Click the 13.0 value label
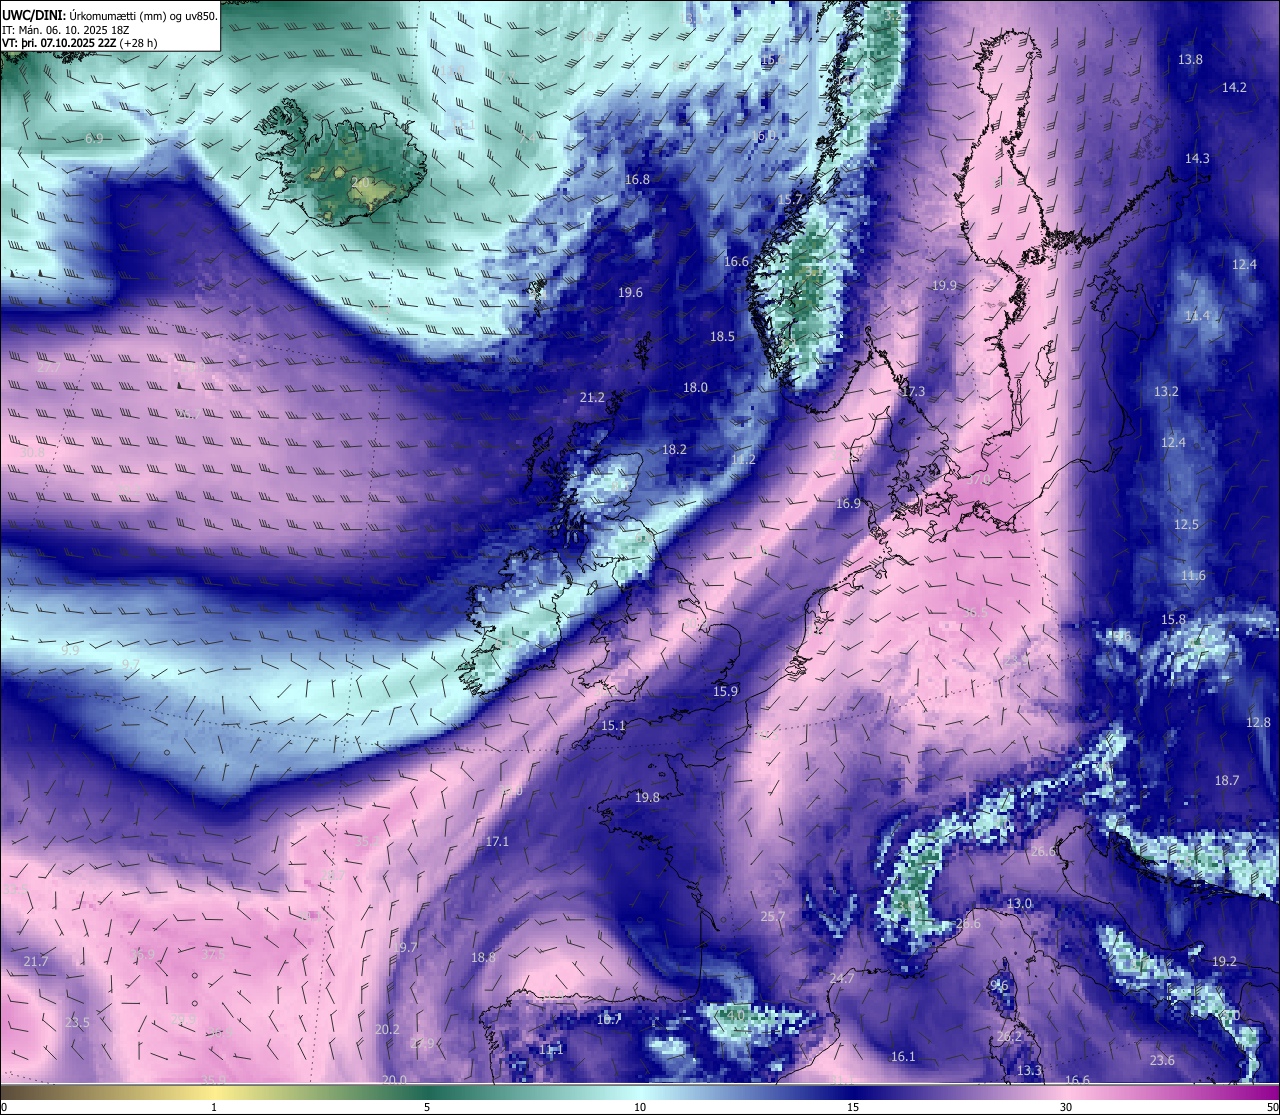Viewport: 1280px width, 1115px height. coord(1019,904)
